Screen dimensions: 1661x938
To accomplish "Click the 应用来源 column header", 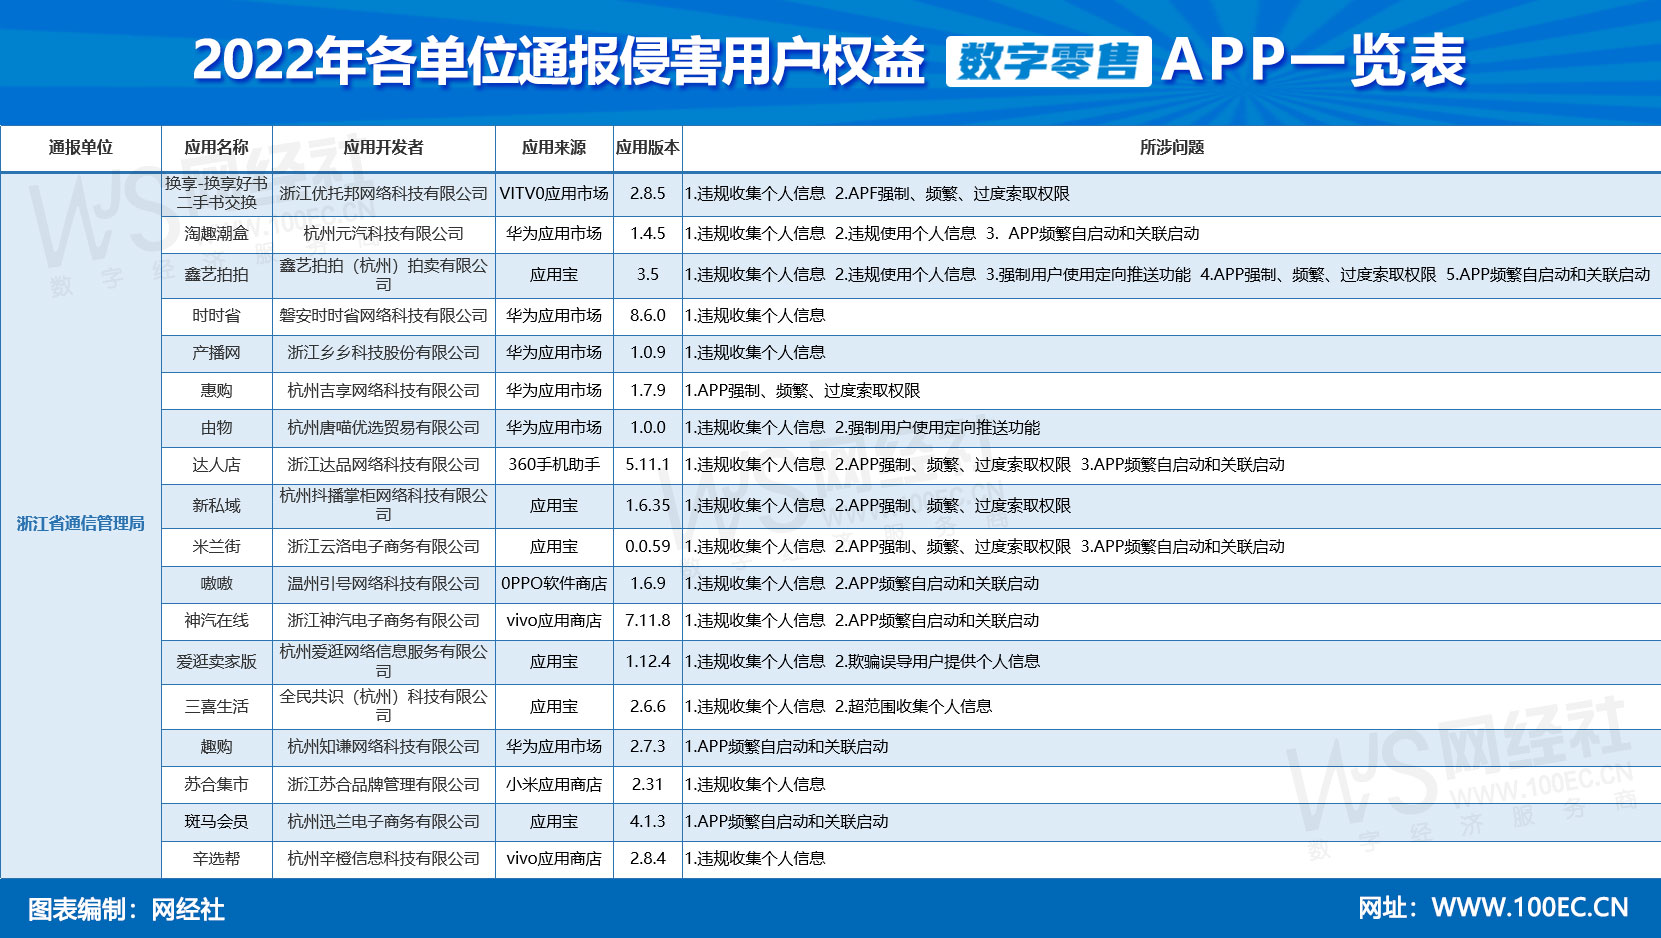I will point(554,148).
